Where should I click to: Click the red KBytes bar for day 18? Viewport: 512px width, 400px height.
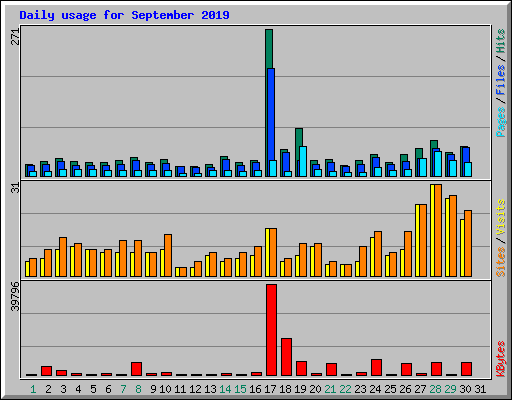click(286, 357)
